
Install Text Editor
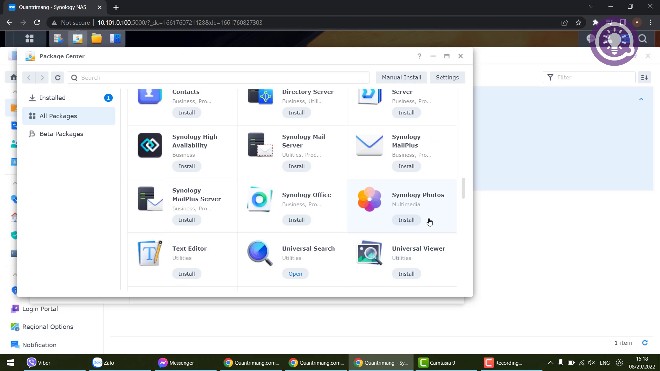tap(186, 274)
